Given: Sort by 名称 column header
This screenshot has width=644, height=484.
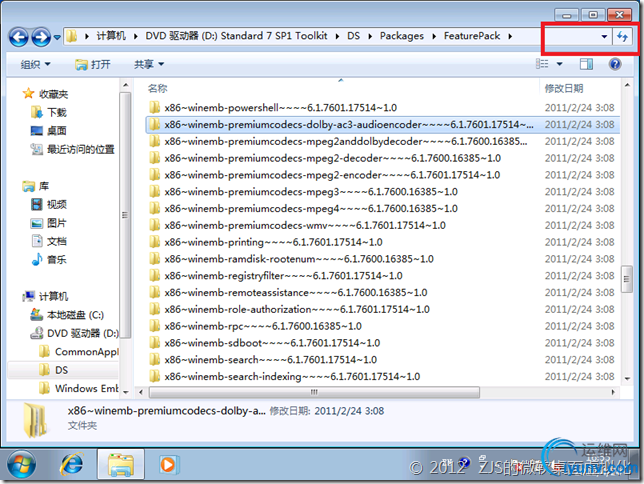Looking at the screenshot, I should tap(158, 88).
